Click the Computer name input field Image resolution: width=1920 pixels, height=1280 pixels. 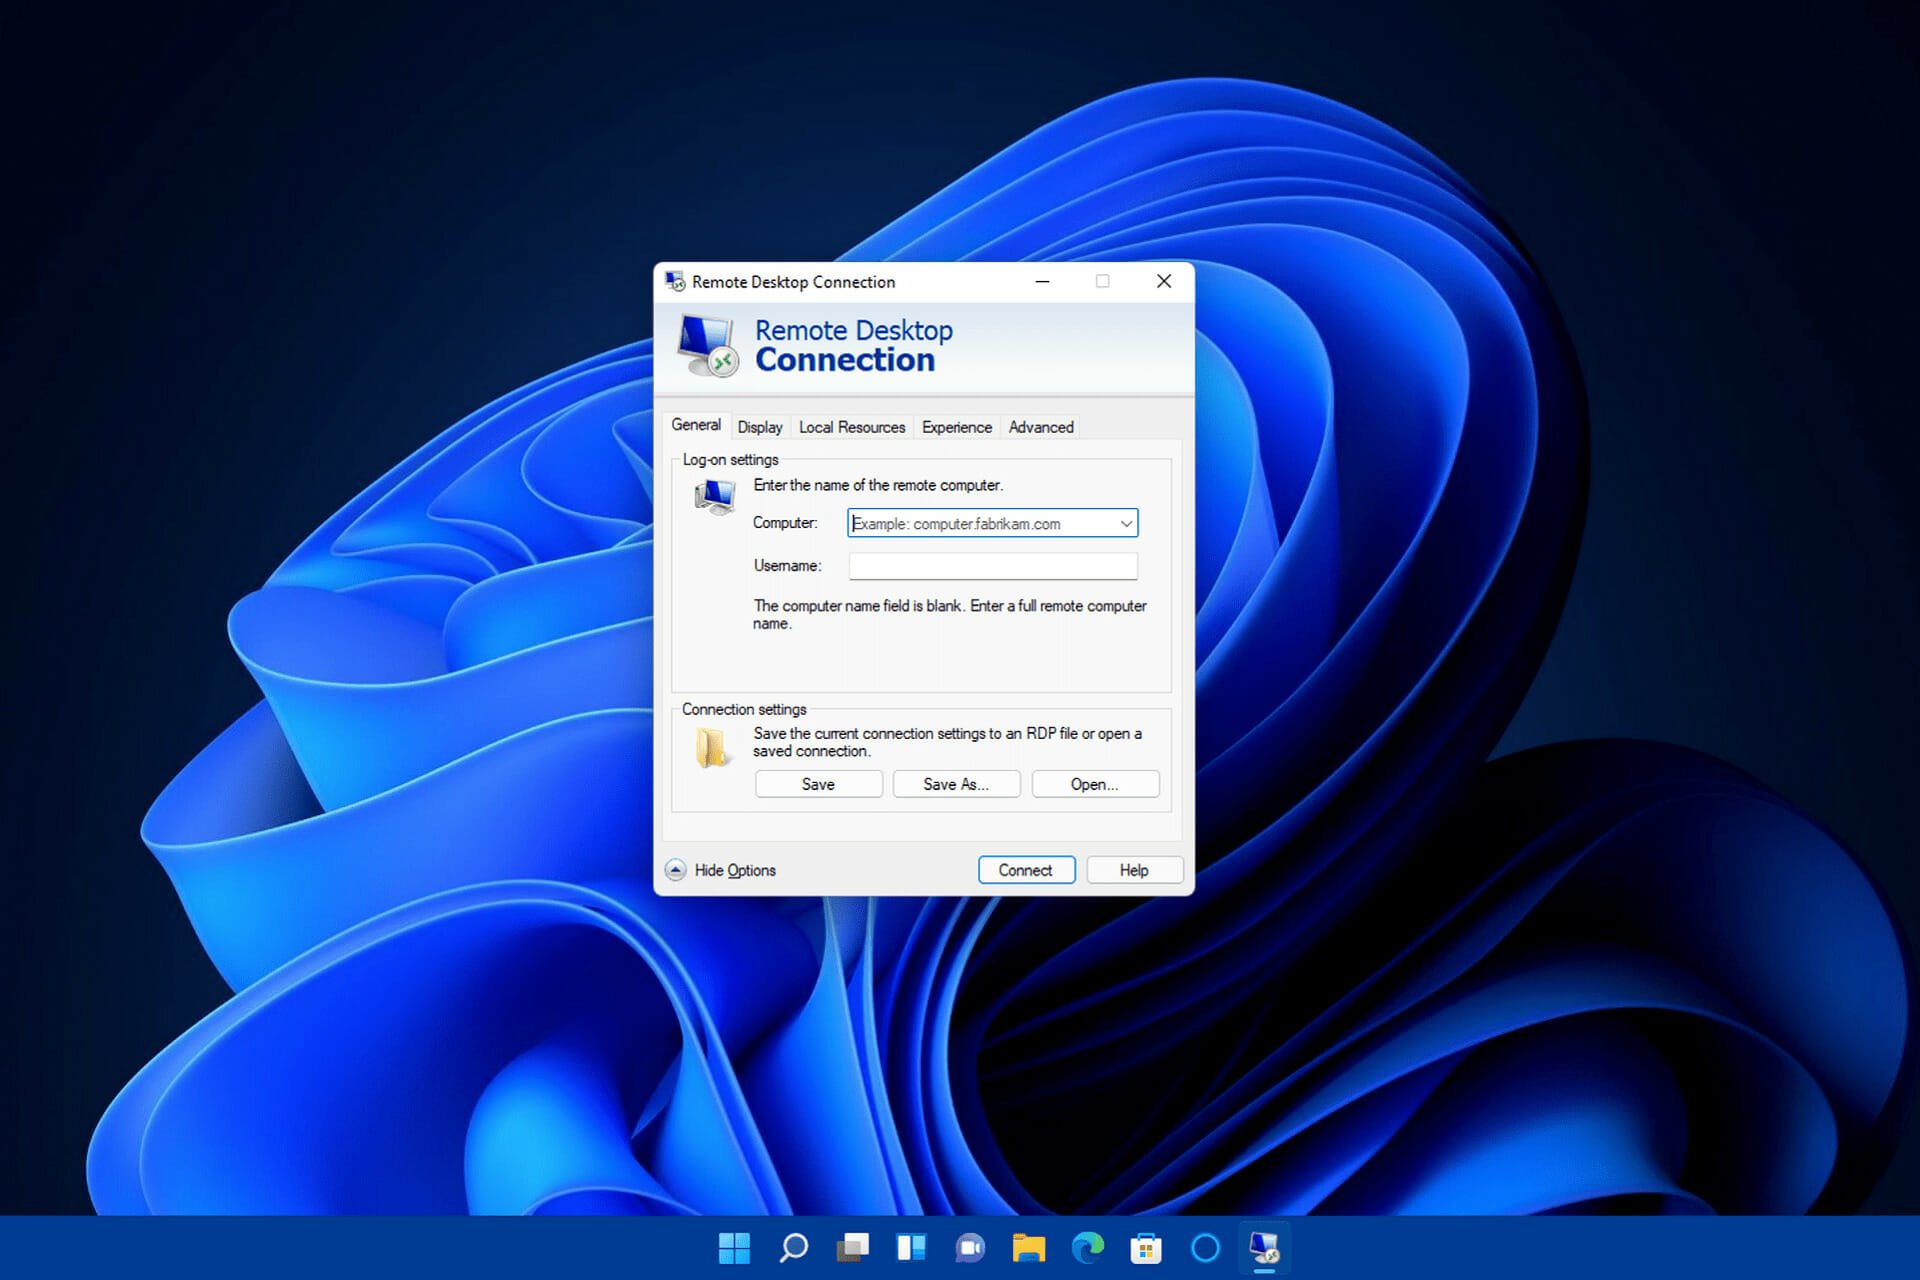tap(990, 521)
